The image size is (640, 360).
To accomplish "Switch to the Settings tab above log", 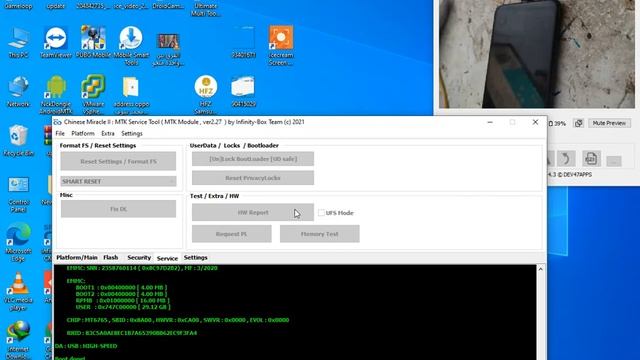I will pos(196,258).
